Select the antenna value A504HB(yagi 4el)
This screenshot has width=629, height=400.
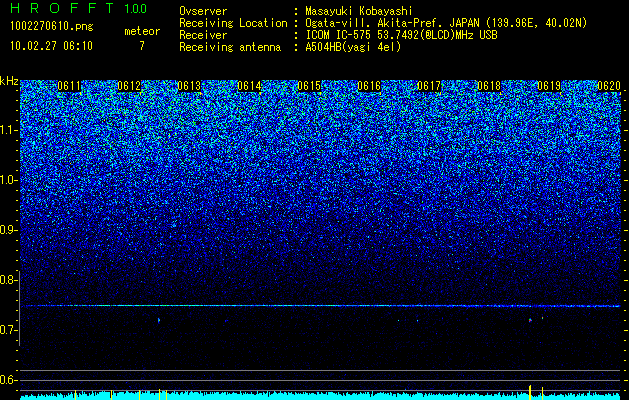[x=353, y=47]
